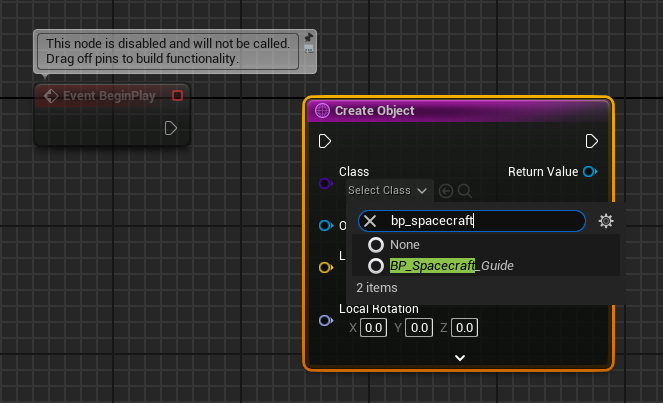
Task: Click the browse-to-asset magnifier icon beside Select Class
Action: pos(464,190)
